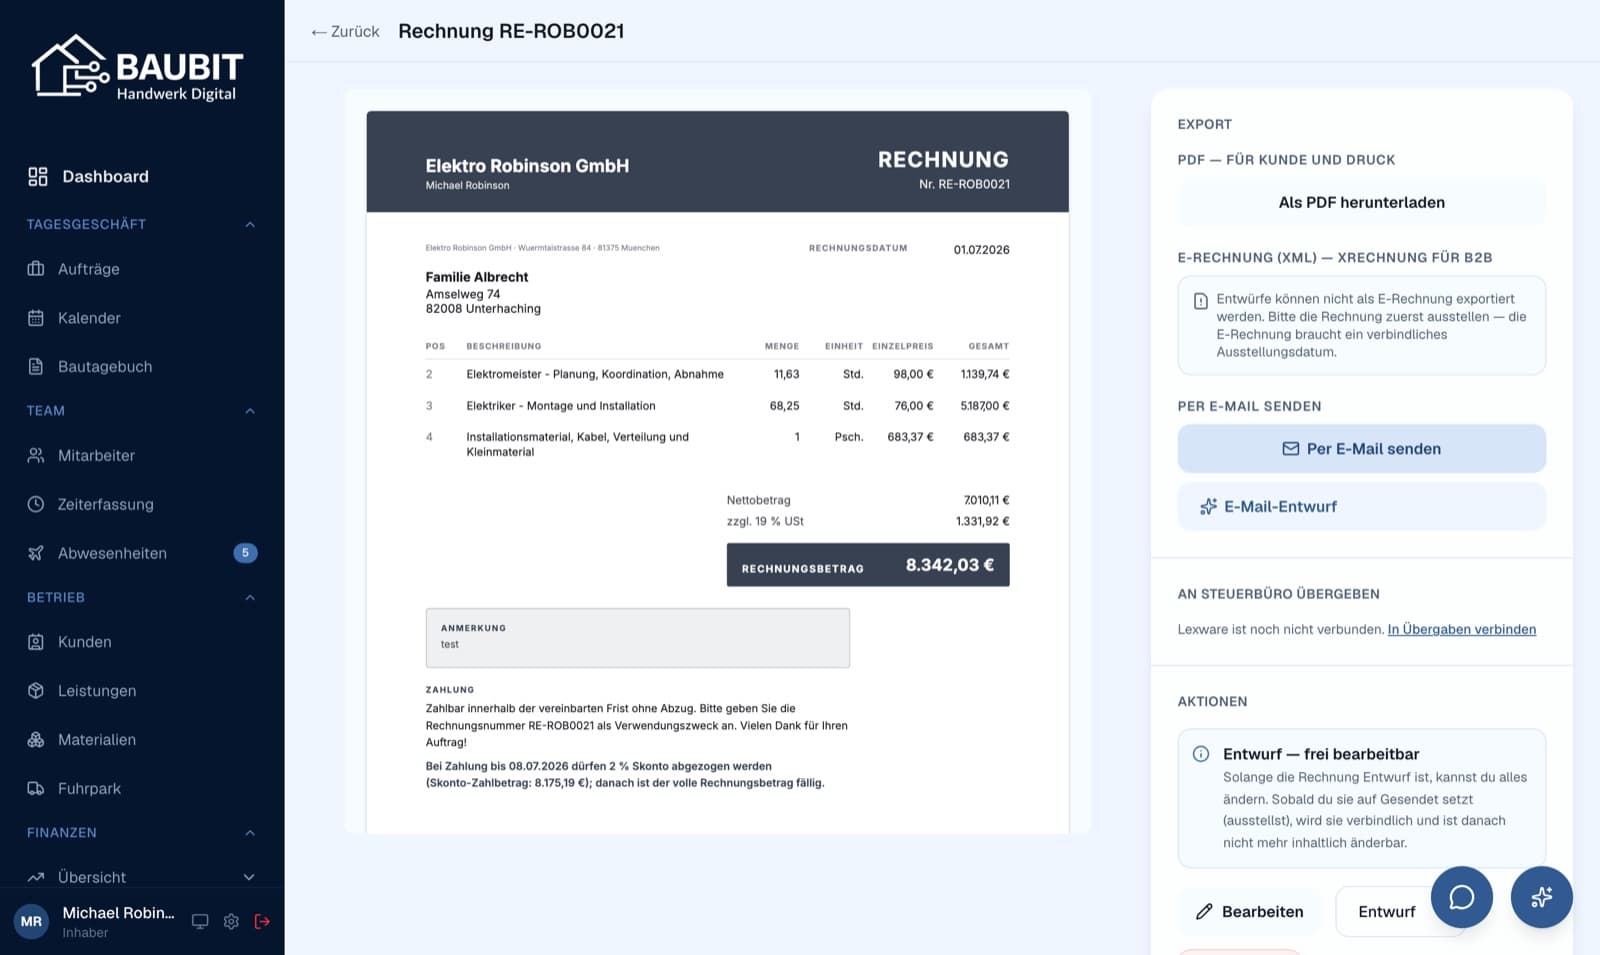1600x955 pixels.
Task: Download invoice via Als PDF herunterladen
Action: click(1361, 202)
